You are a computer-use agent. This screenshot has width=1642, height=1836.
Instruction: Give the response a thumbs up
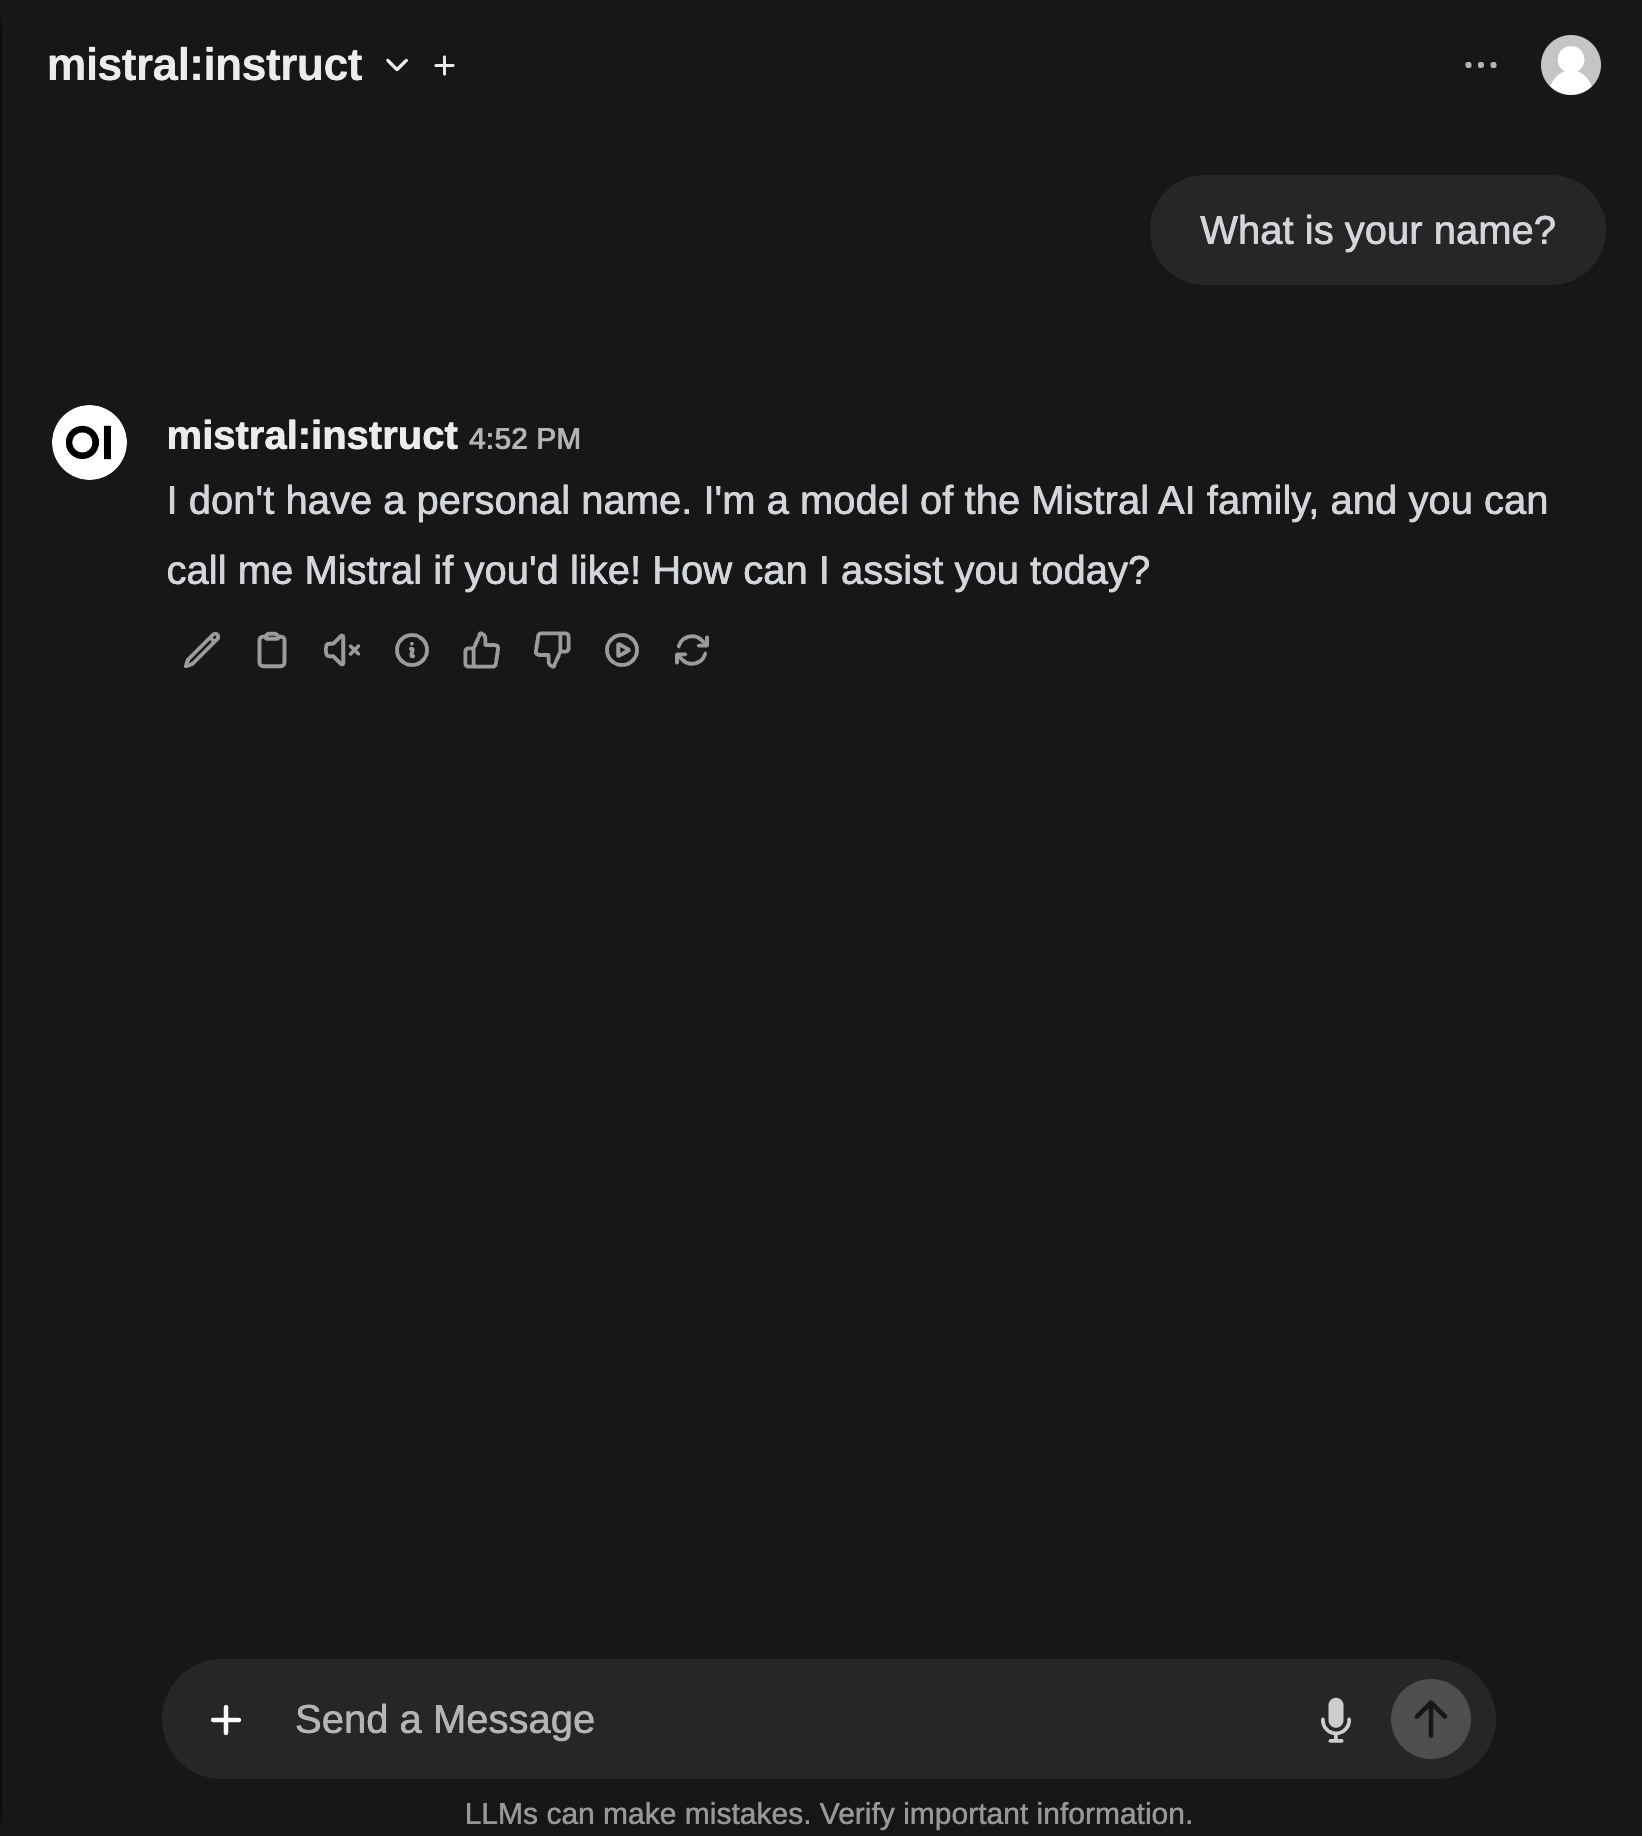coord(482,651)
